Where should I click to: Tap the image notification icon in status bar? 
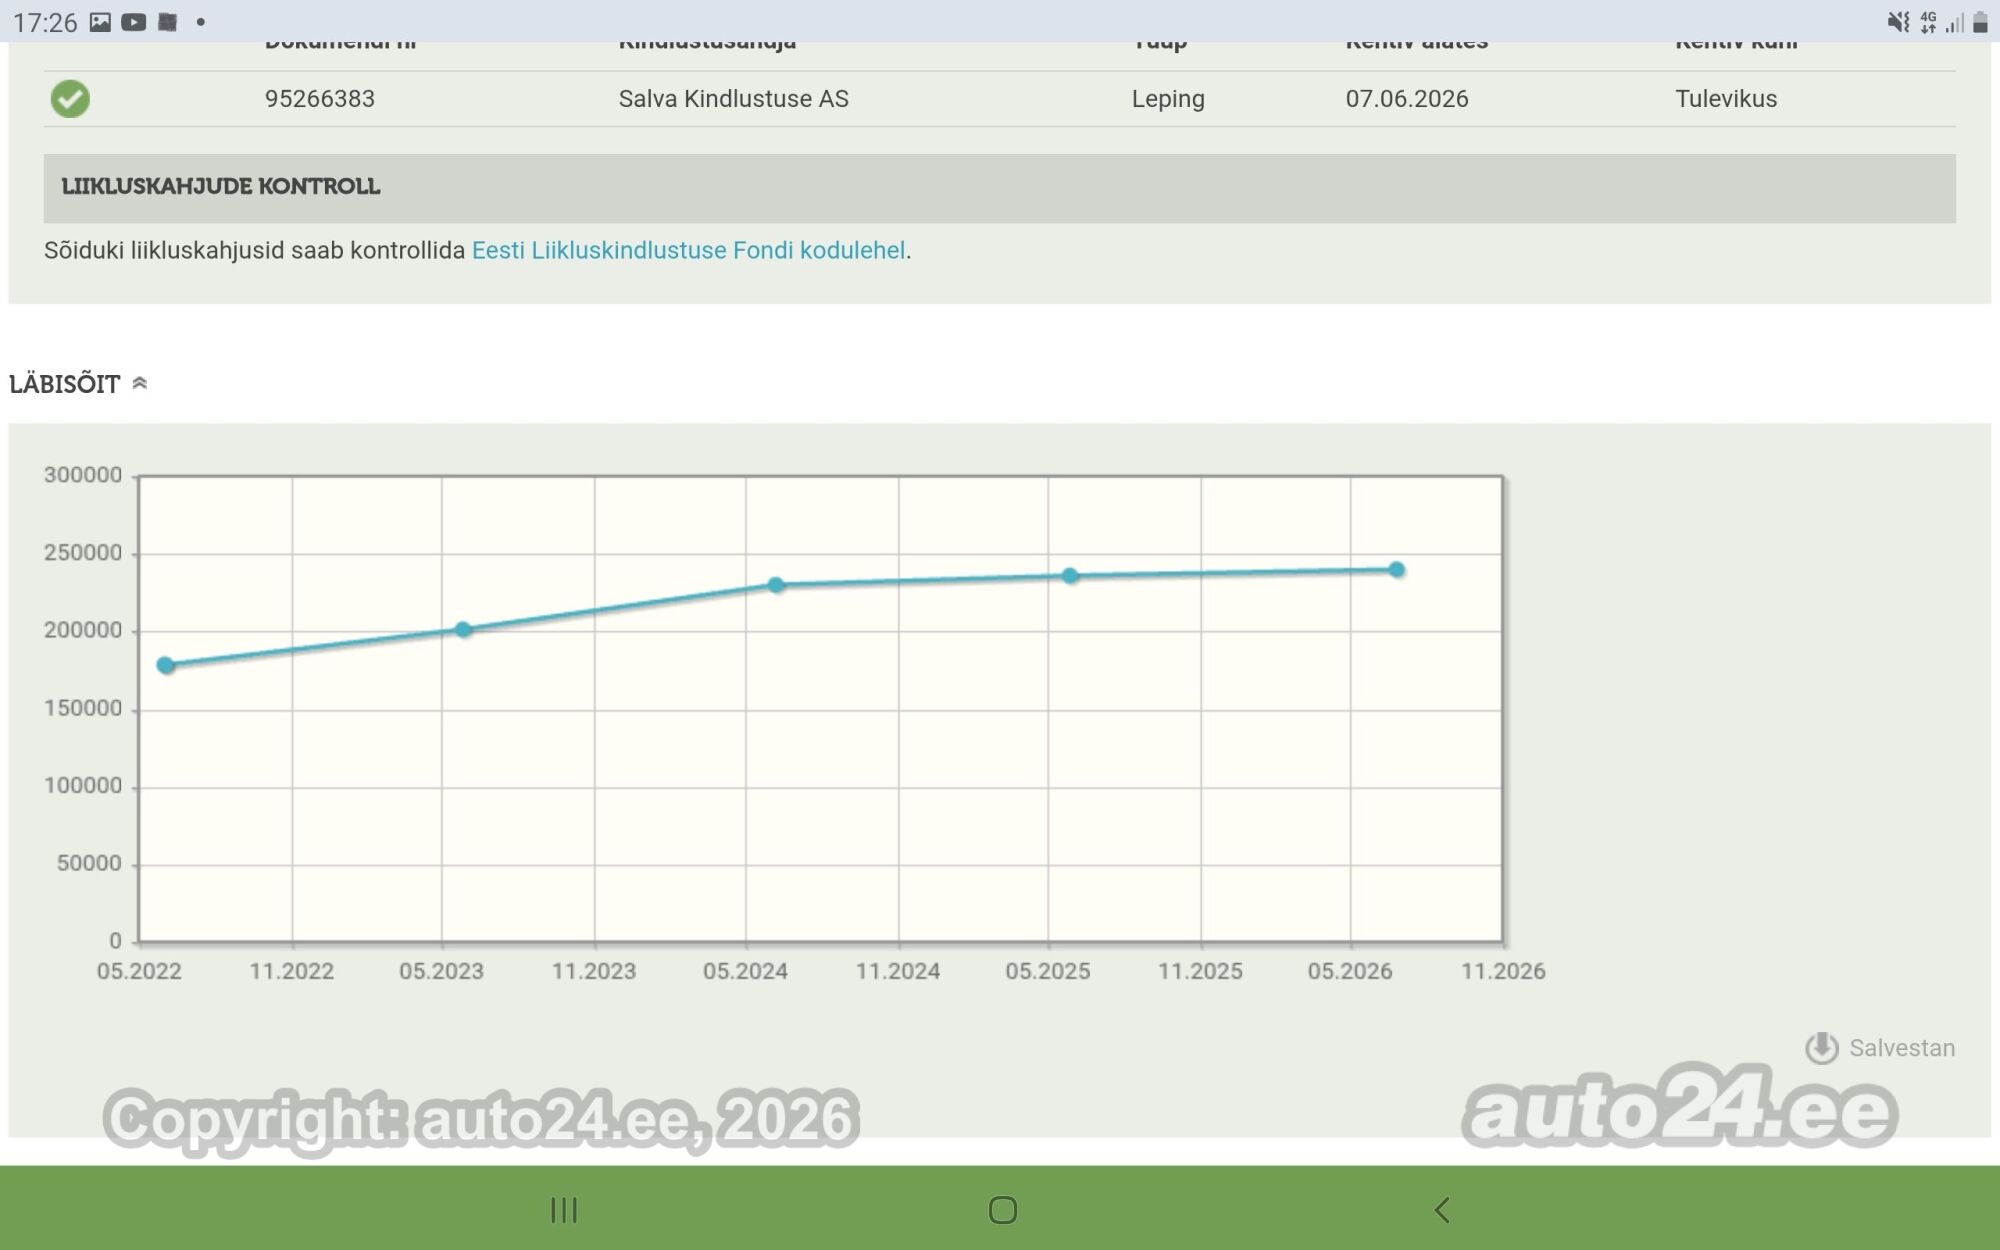coord(100,22)
